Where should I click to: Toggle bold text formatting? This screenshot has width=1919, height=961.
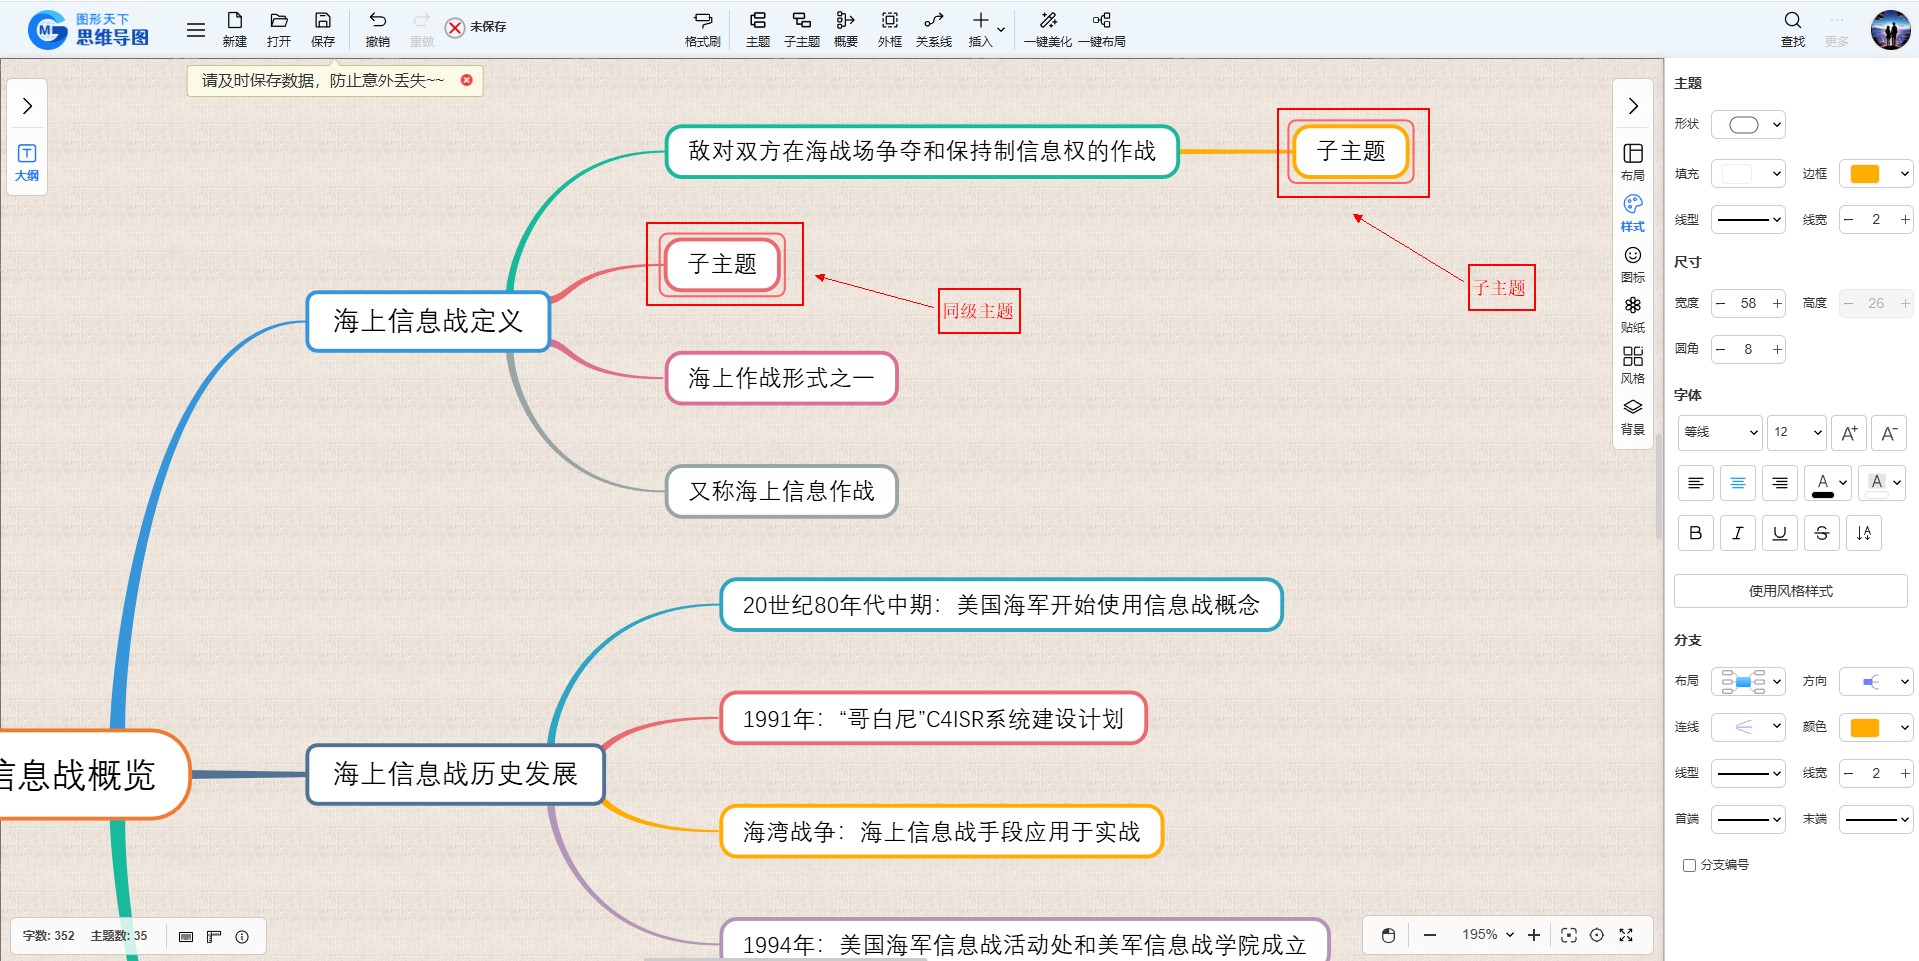point(1695,533)
